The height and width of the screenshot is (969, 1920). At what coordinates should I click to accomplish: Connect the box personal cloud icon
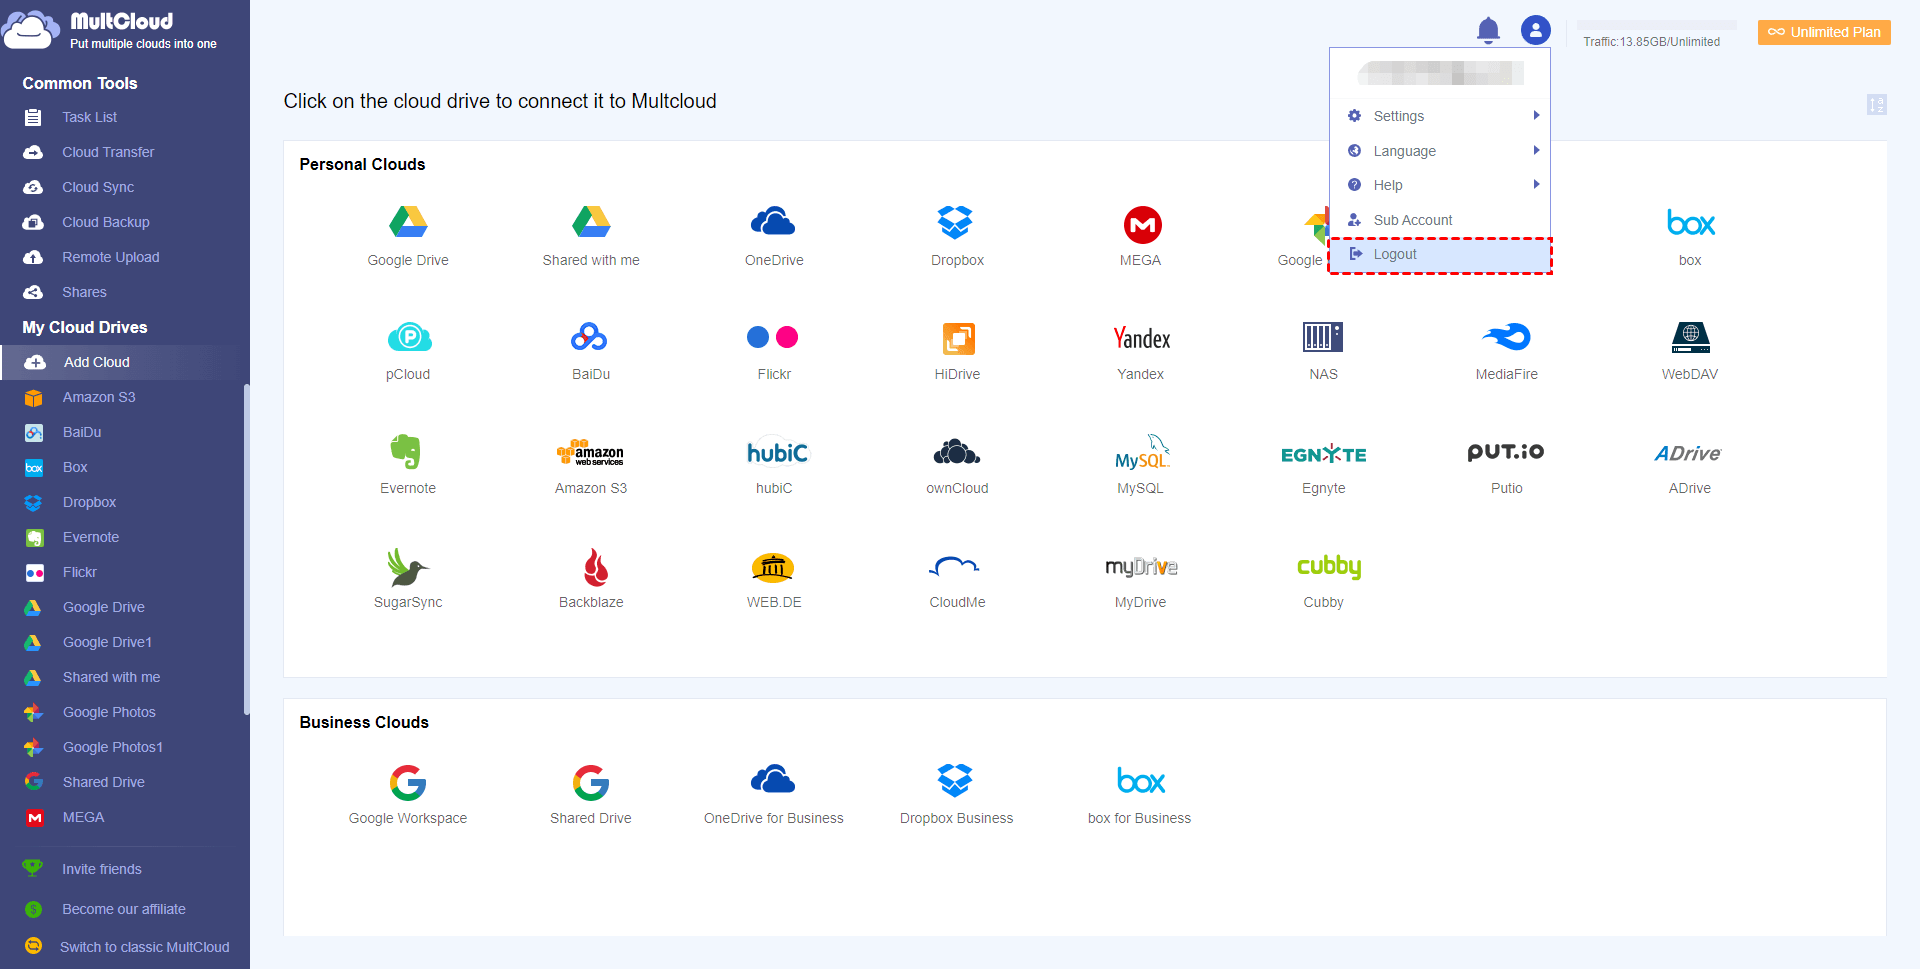[1691, 223]
